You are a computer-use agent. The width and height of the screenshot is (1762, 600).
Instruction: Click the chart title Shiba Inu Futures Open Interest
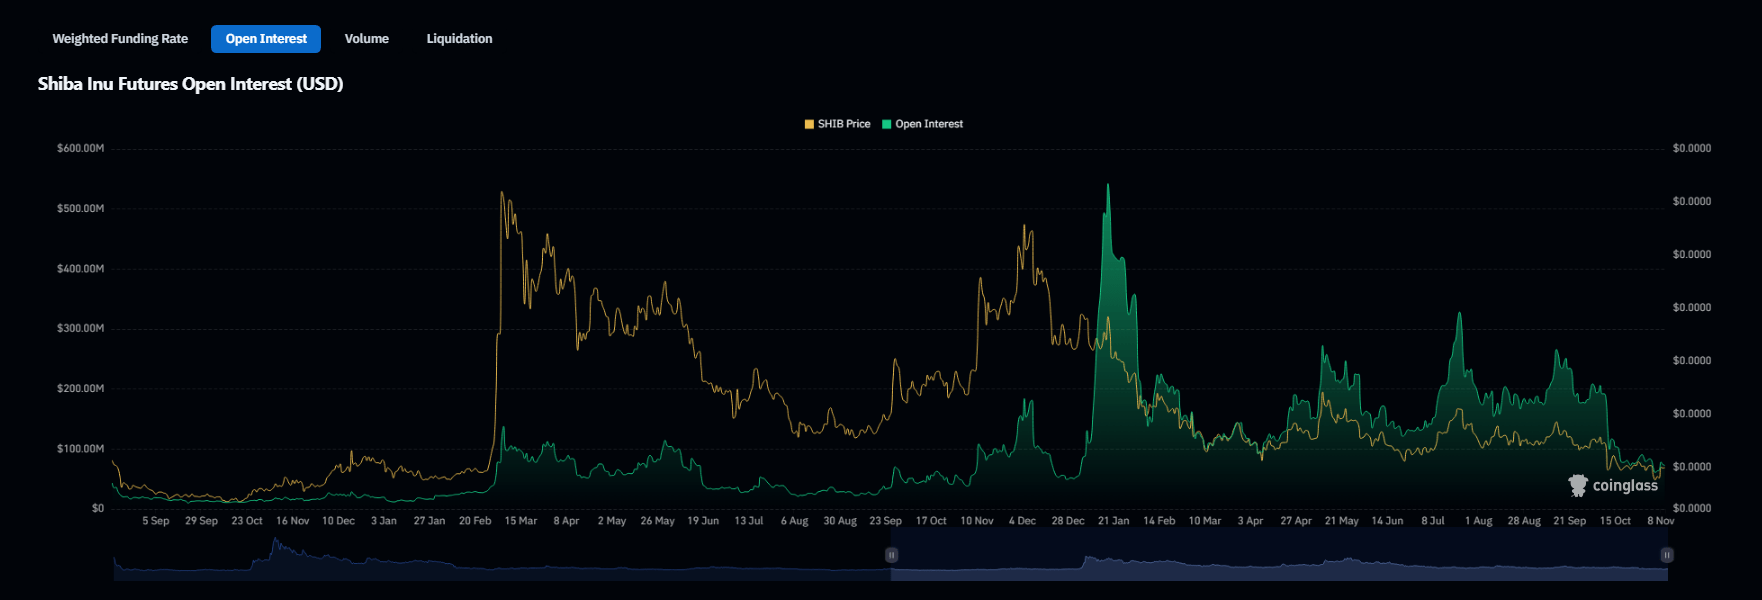click(x=190, y=84)
